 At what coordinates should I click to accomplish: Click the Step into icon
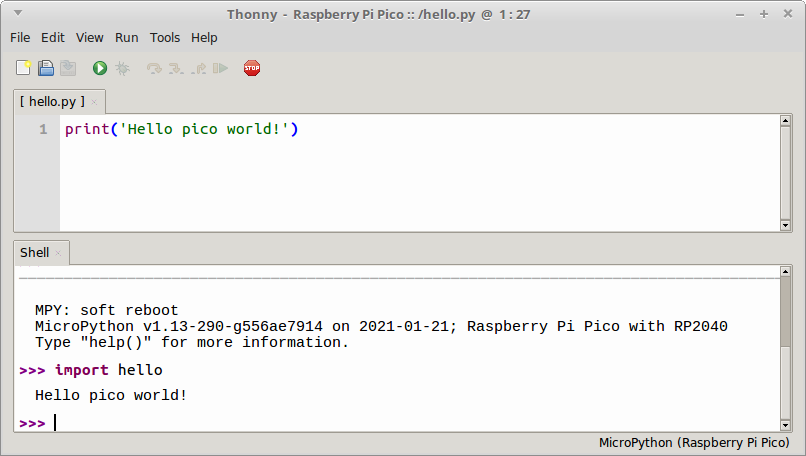[x=176, y=68]
